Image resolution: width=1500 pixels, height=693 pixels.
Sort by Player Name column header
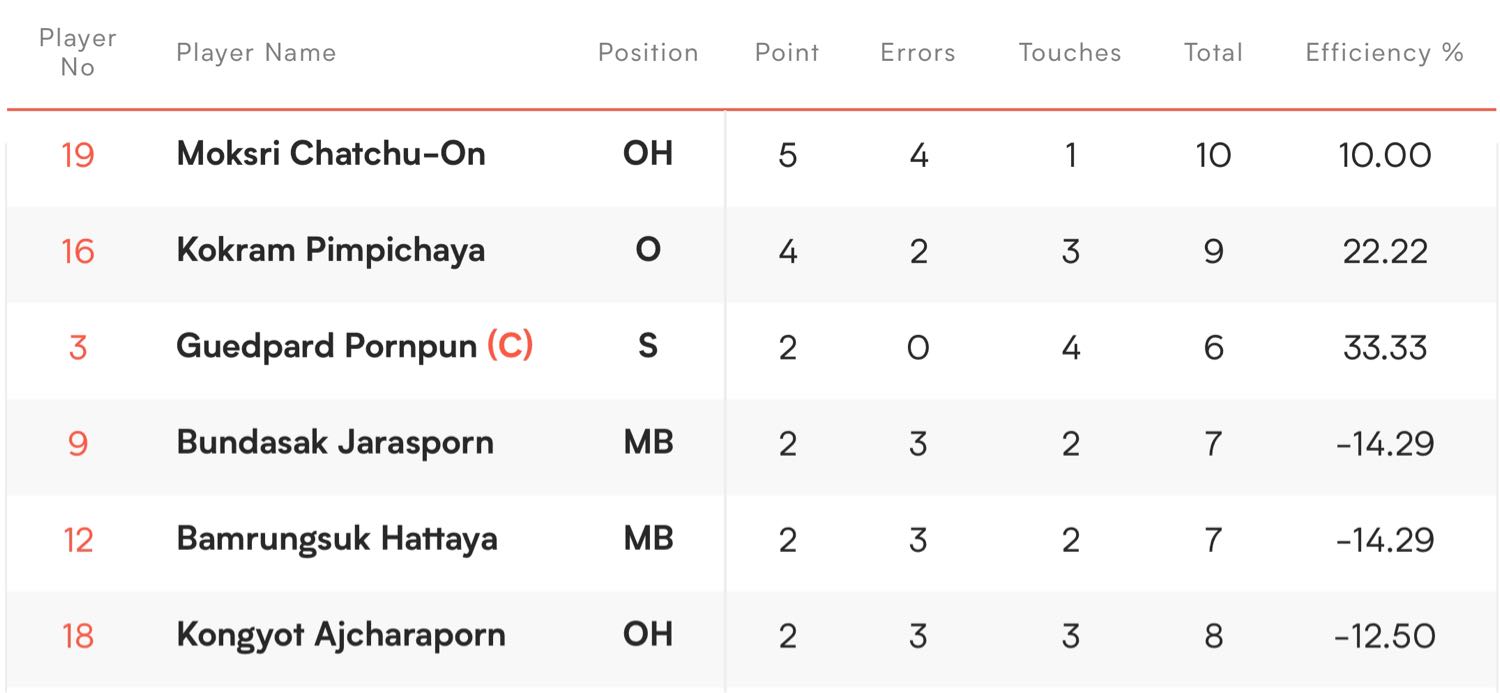(x=256, y=53)
